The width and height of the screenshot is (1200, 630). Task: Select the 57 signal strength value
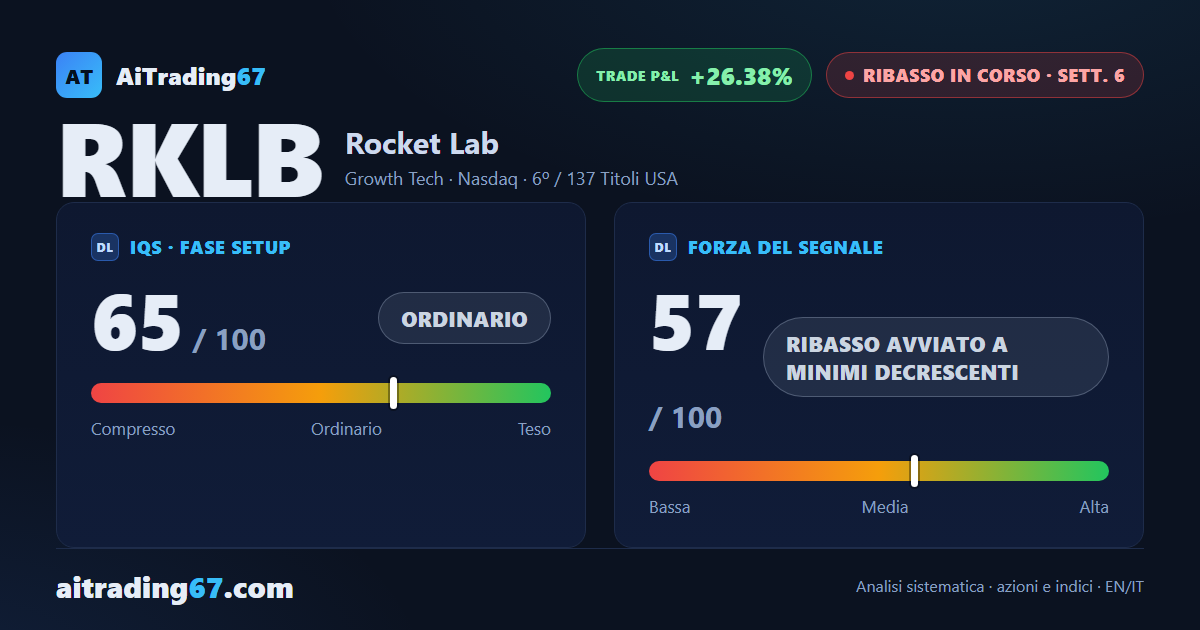(x=696, y=324)
